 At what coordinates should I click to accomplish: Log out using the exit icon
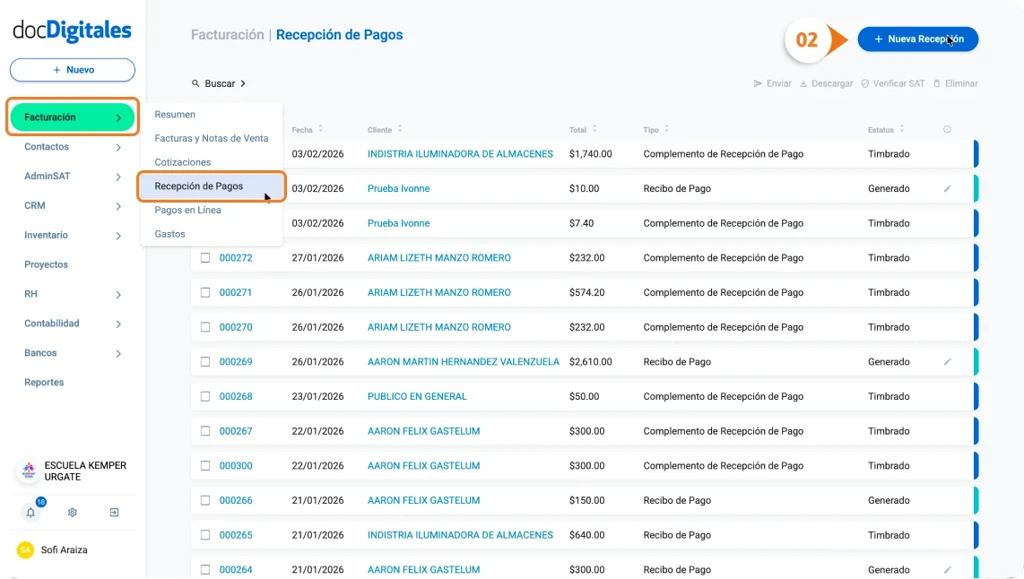(x=115, y=511)
